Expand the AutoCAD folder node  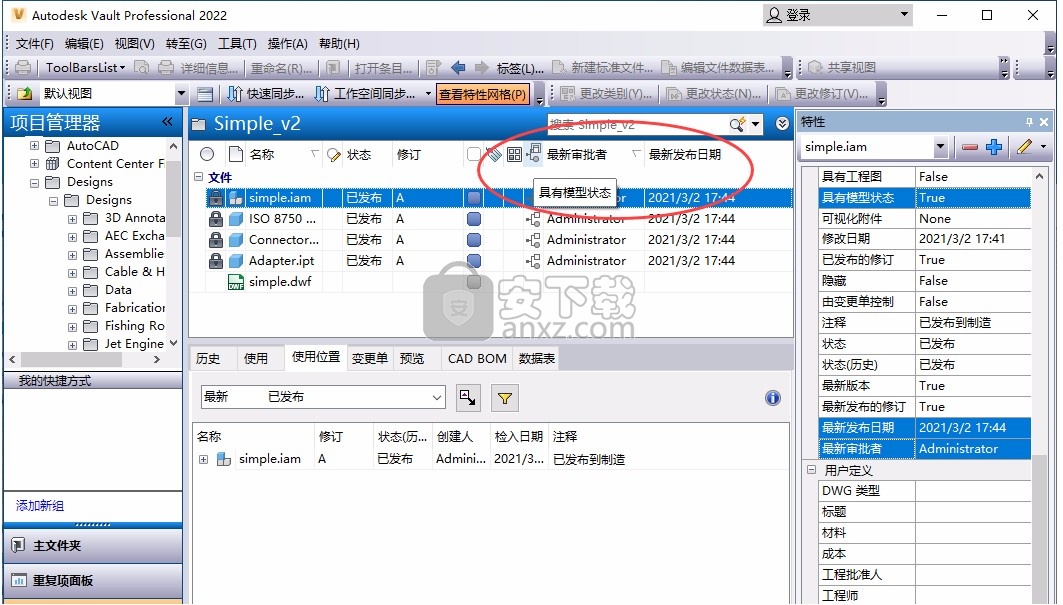click(35, 145)
